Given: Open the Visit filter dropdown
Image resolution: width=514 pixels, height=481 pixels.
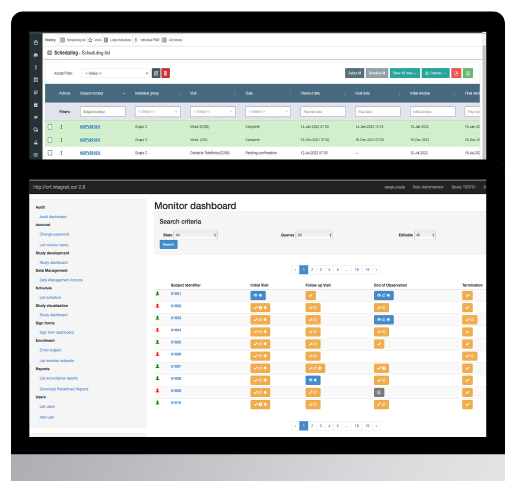Looking at the screenshot, I should click(213, 112).
